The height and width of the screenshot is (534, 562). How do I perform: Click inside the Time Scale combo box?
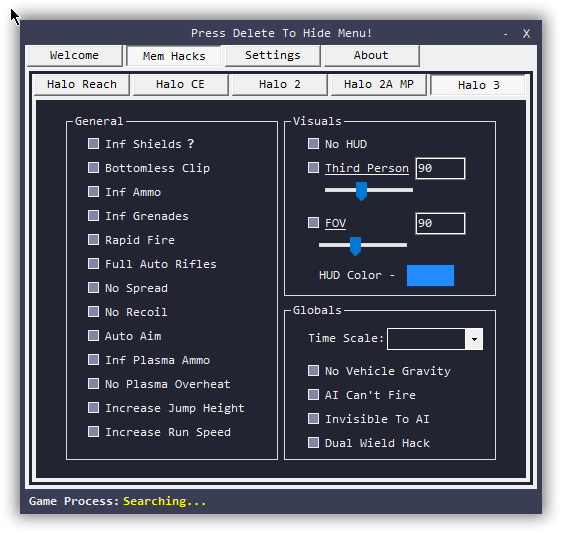coord(427,339)
